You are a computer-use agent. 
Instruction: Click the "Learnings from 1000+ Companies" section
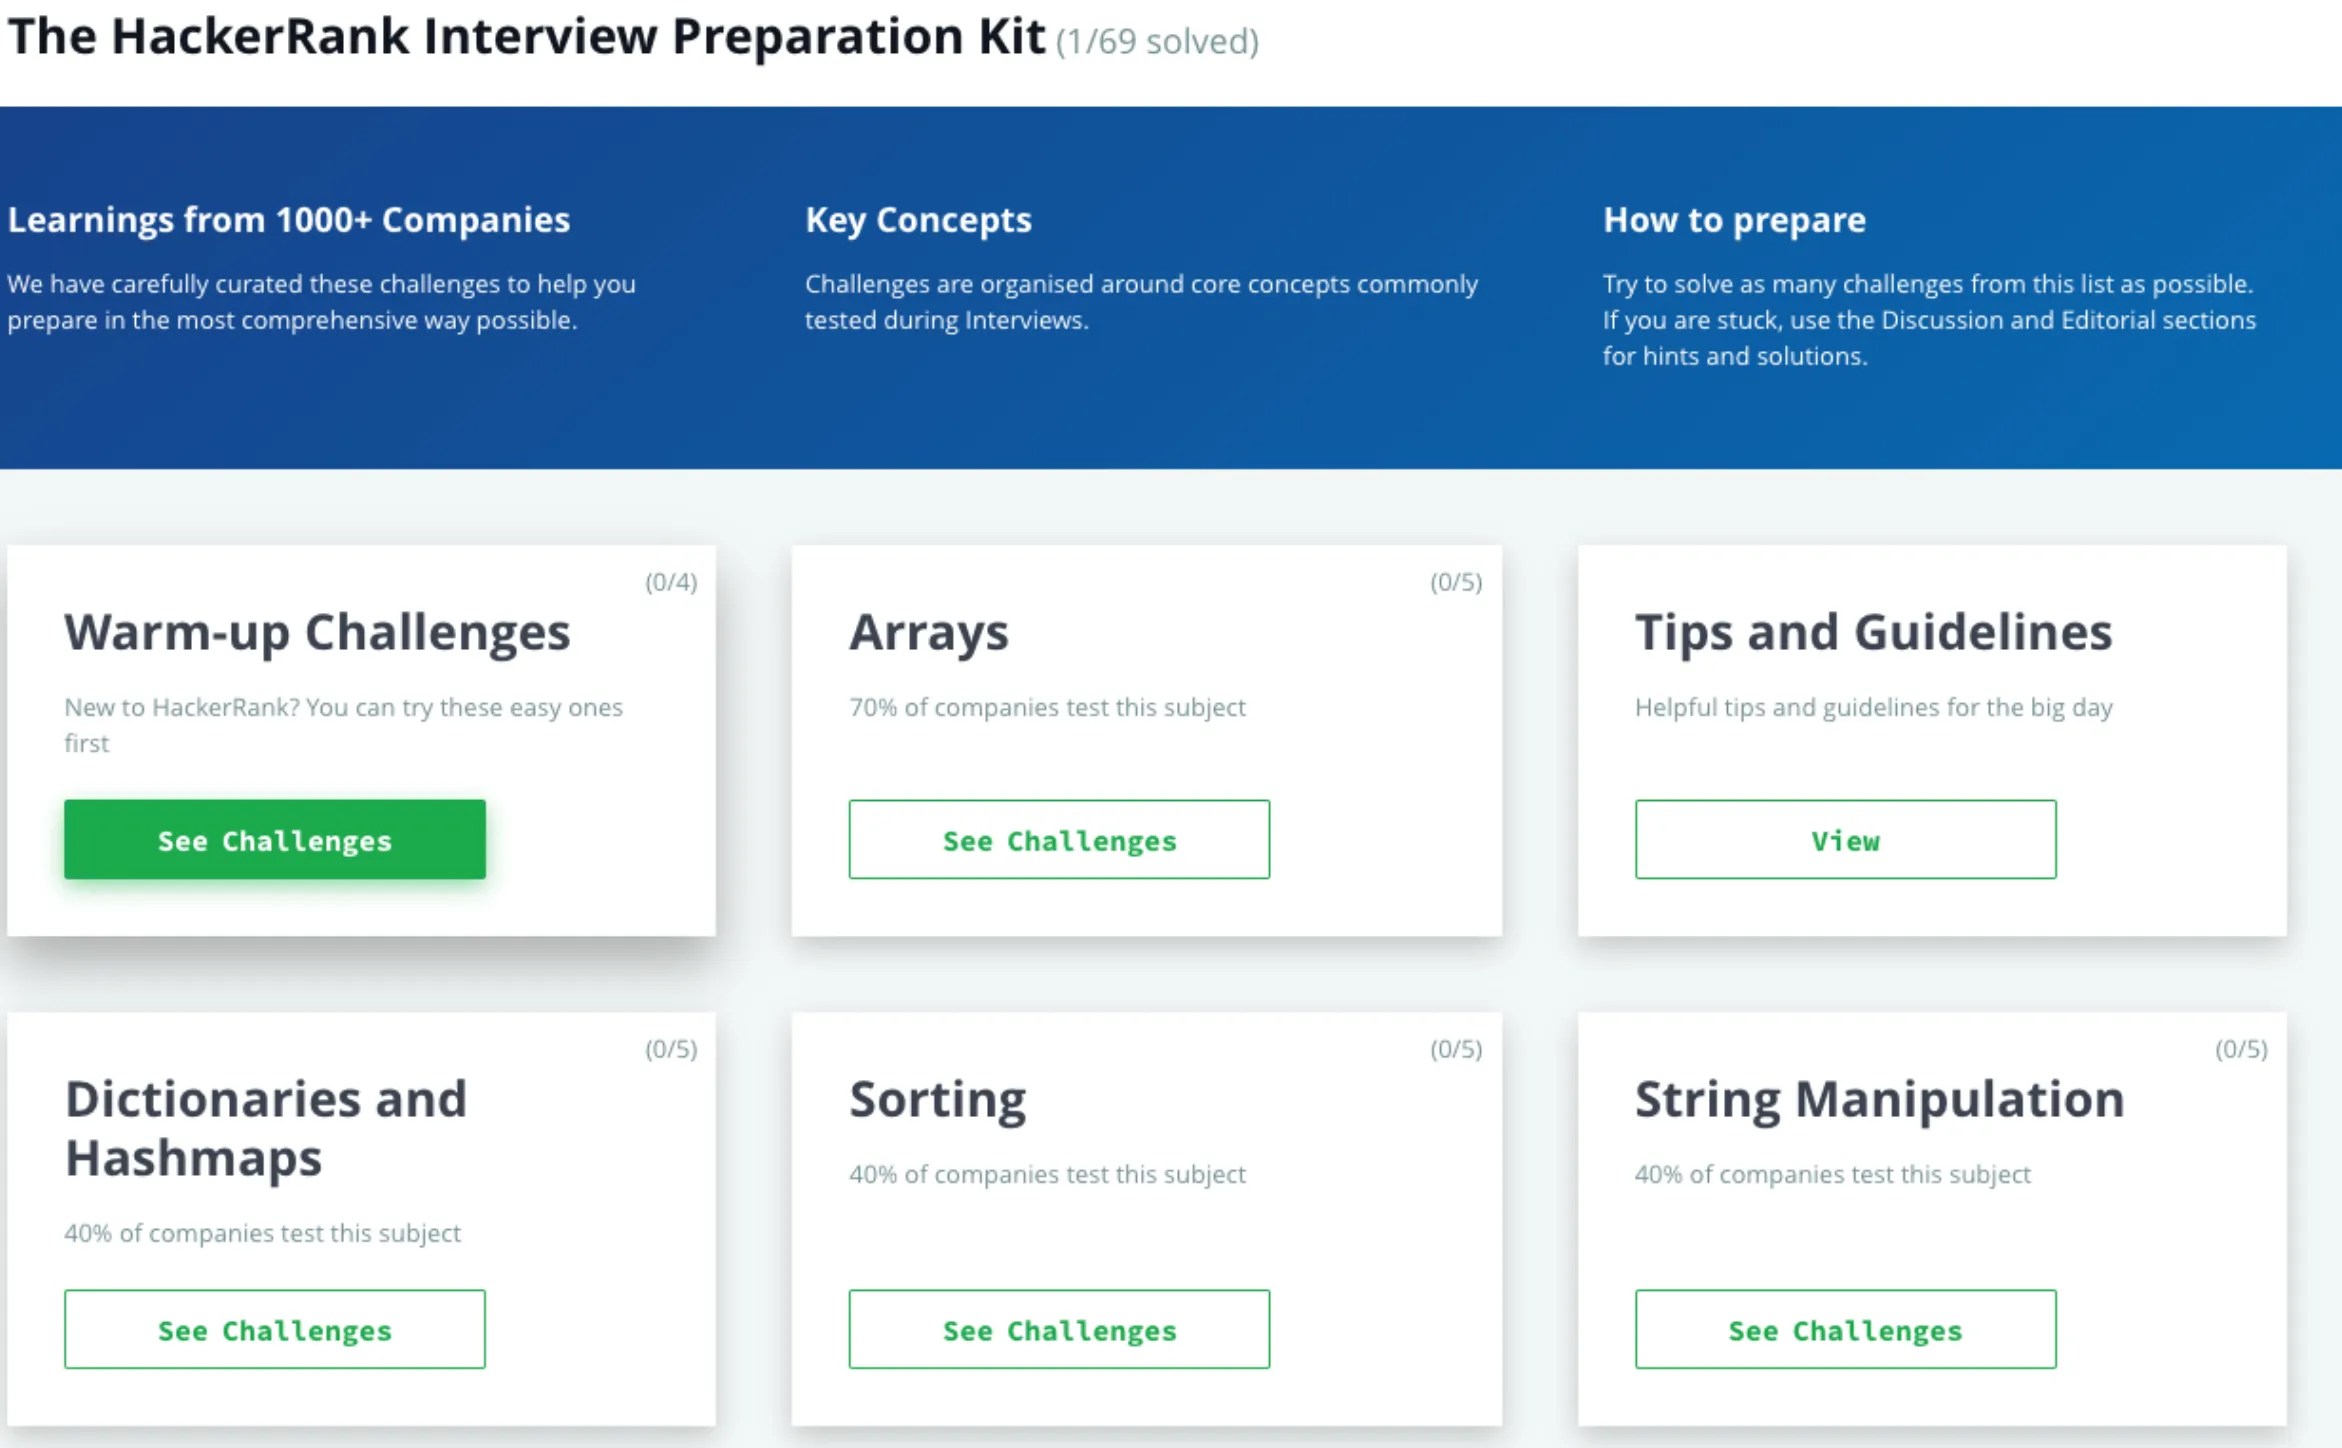click(288, 220)
